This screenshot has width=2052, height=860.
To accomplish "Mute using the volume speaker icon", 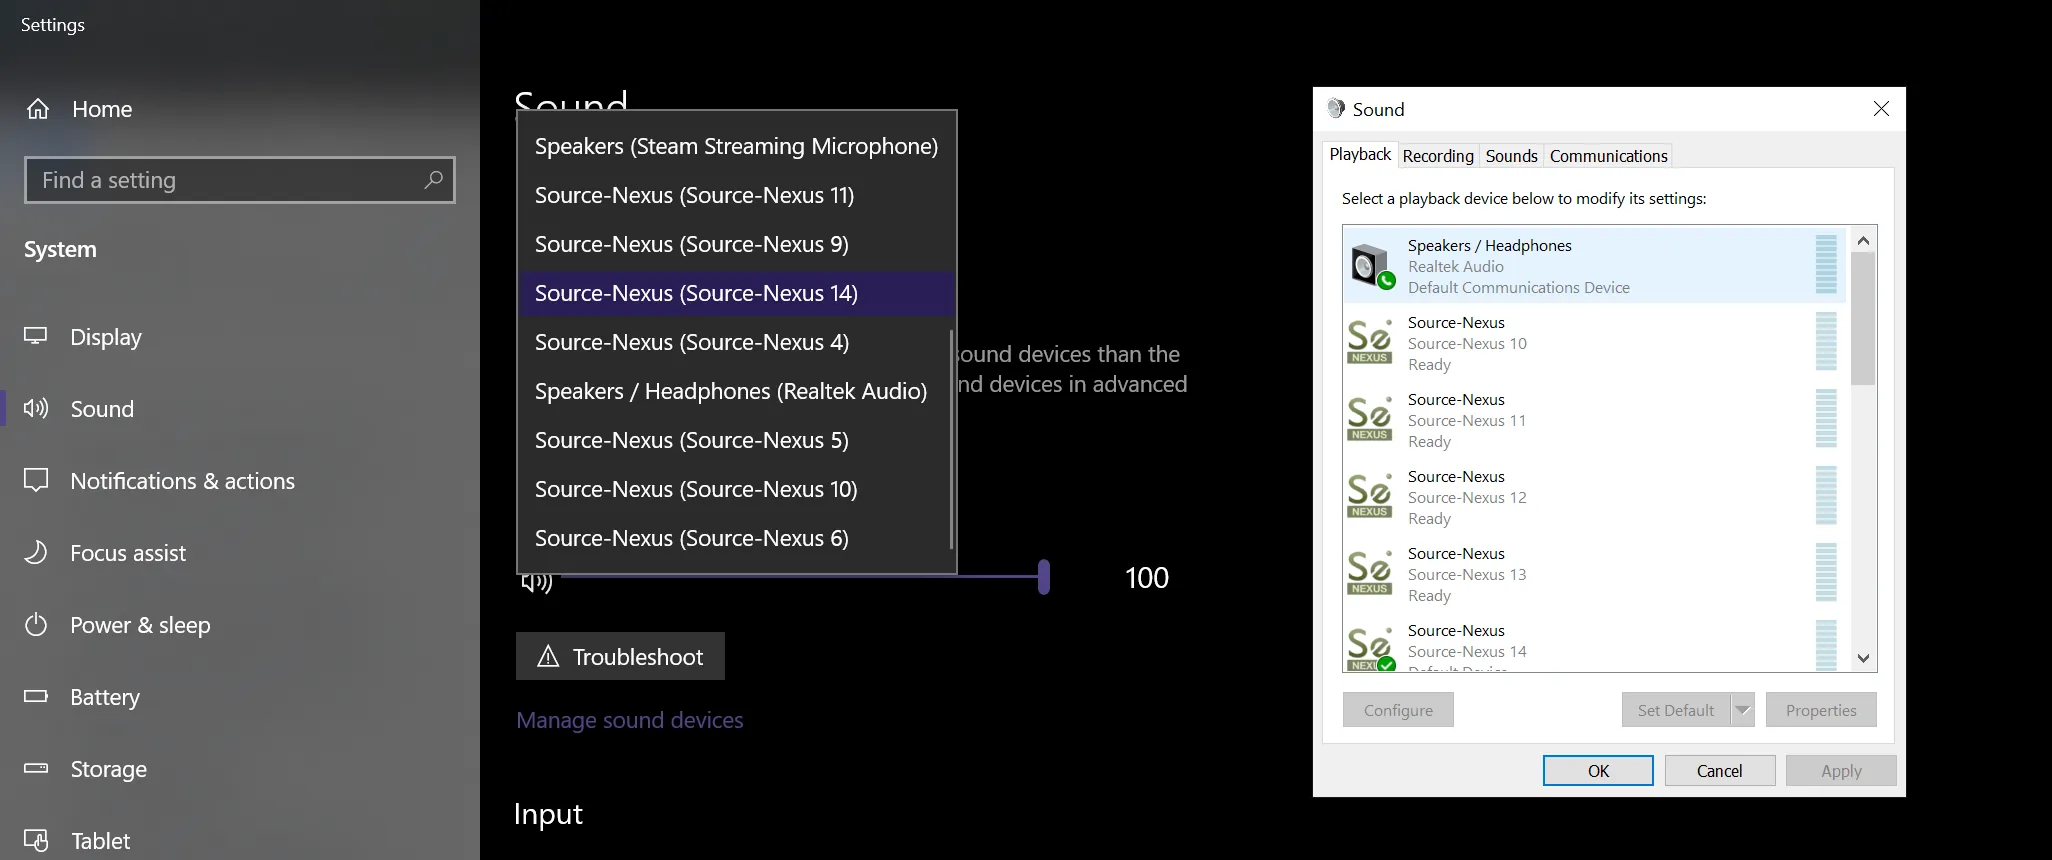I will [537, 582].
